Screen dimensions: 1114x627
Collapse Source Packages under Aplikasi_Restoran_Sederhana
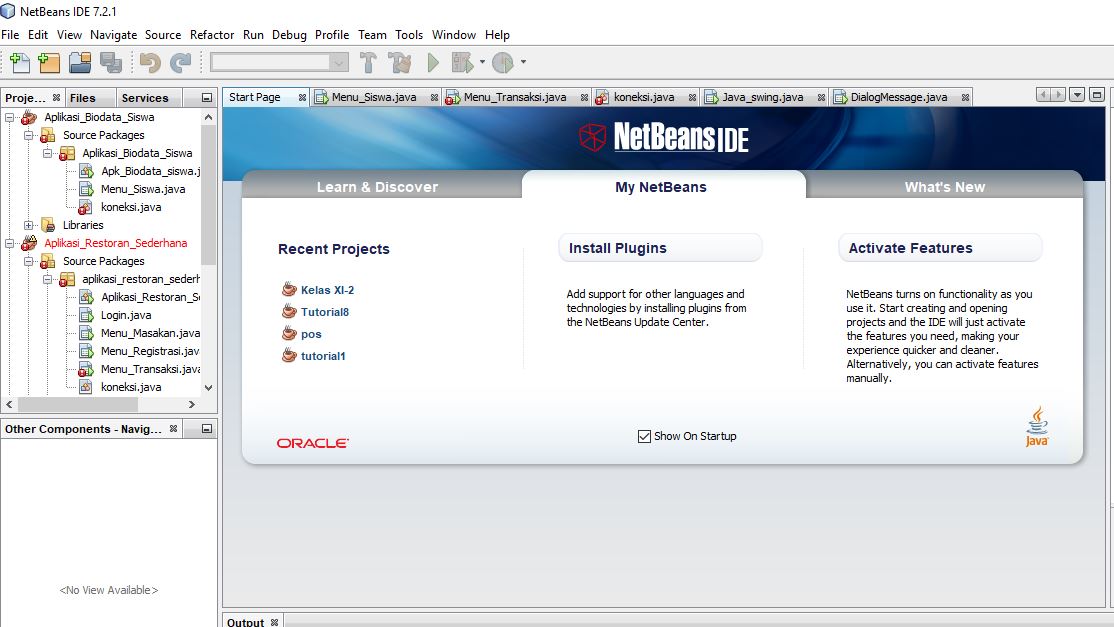click(x=28, y=261)
